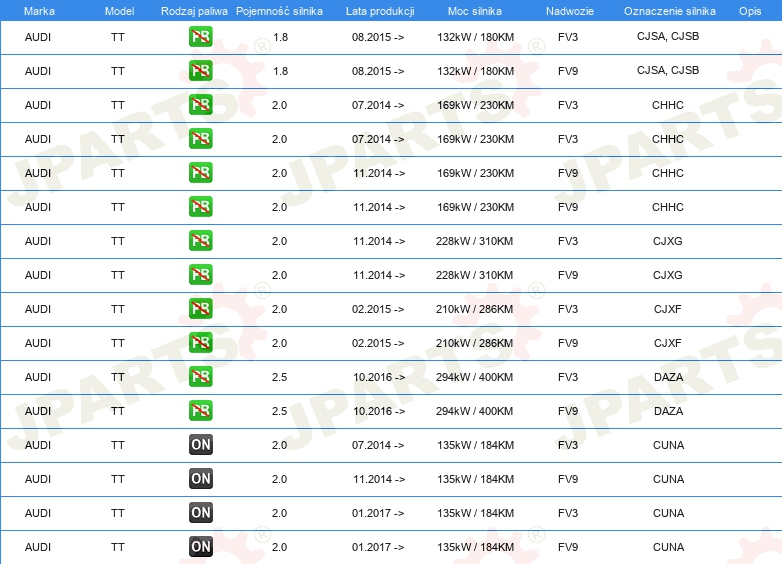Select petrol icon for CJXF FV9 row
The height and width of the screenshot is (564, 782).
201,343
